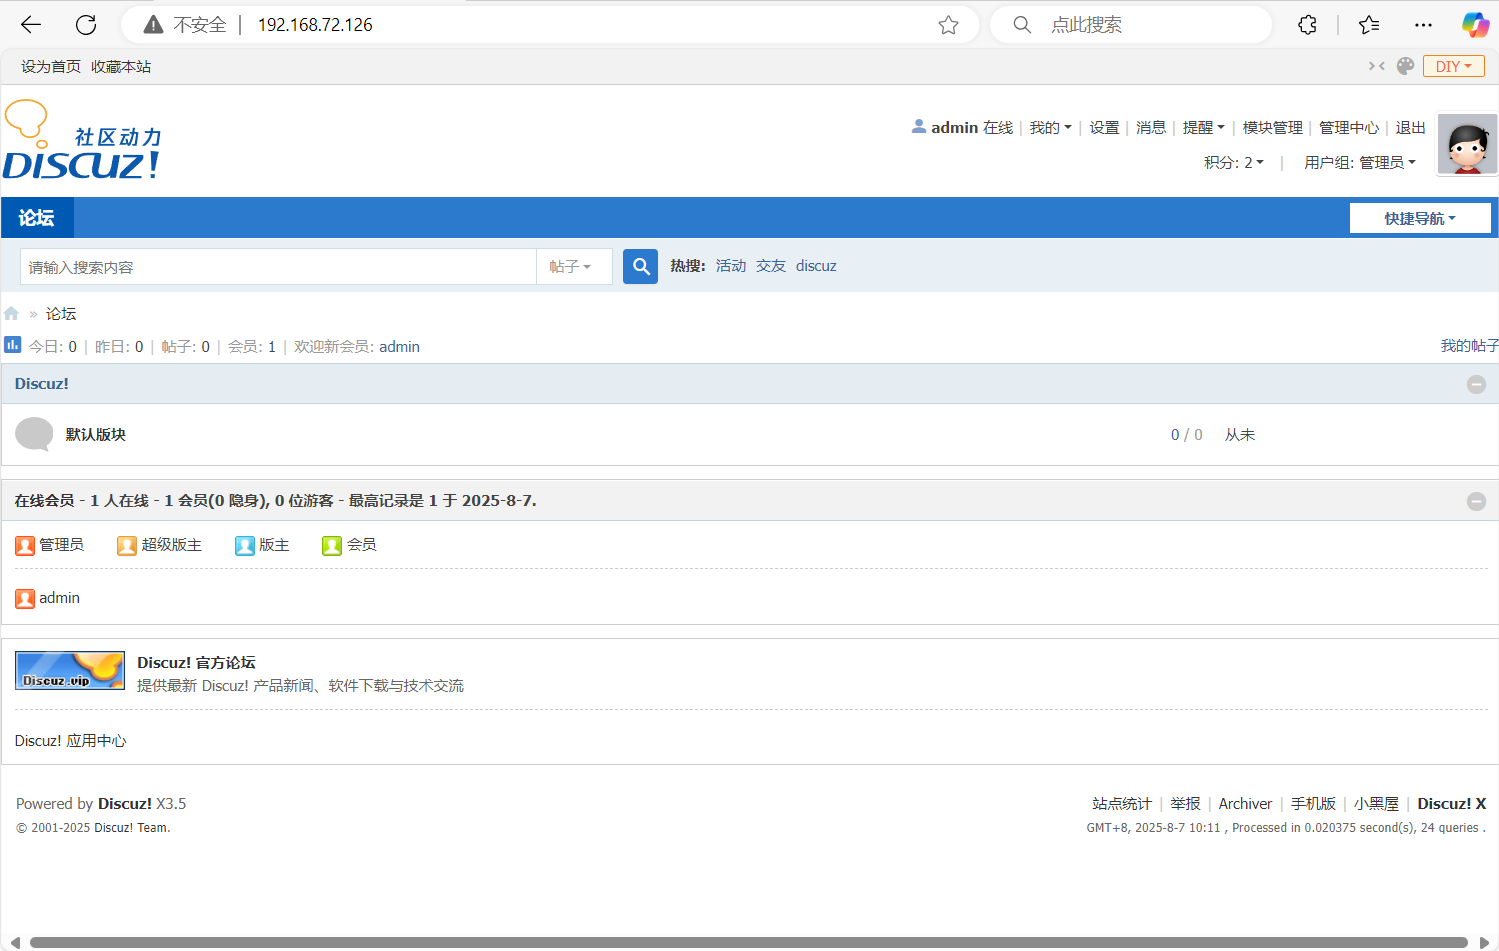Image resolution: width=1499 pixels, height=951 pixels.
Task: Open new member admin link in stats
Action: 399,346
